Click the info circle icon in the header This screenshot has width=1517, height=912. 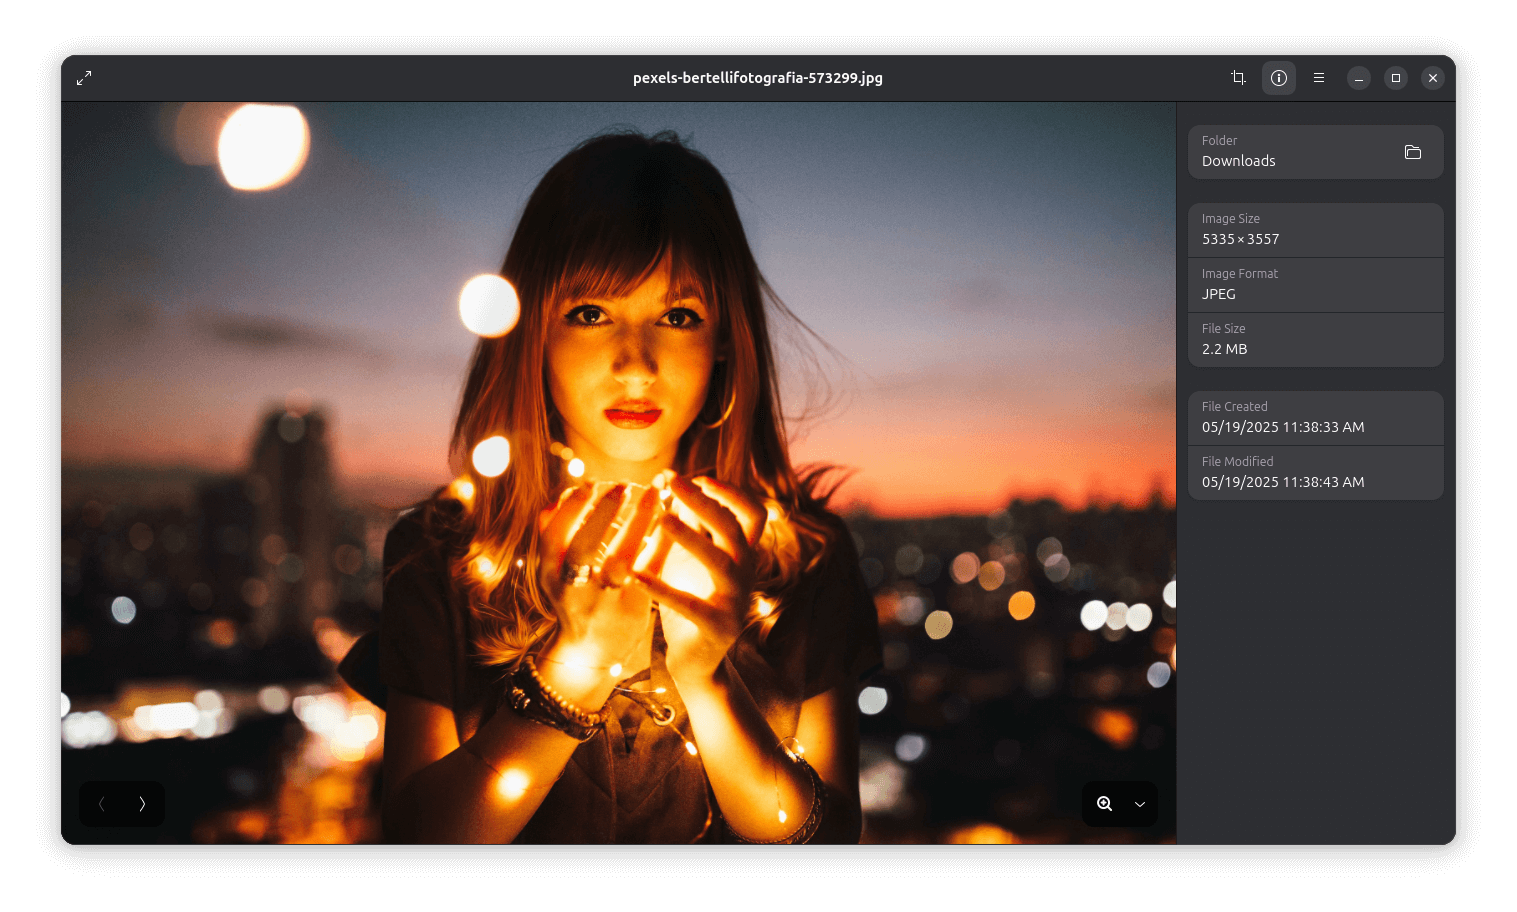click(1278, 77)
